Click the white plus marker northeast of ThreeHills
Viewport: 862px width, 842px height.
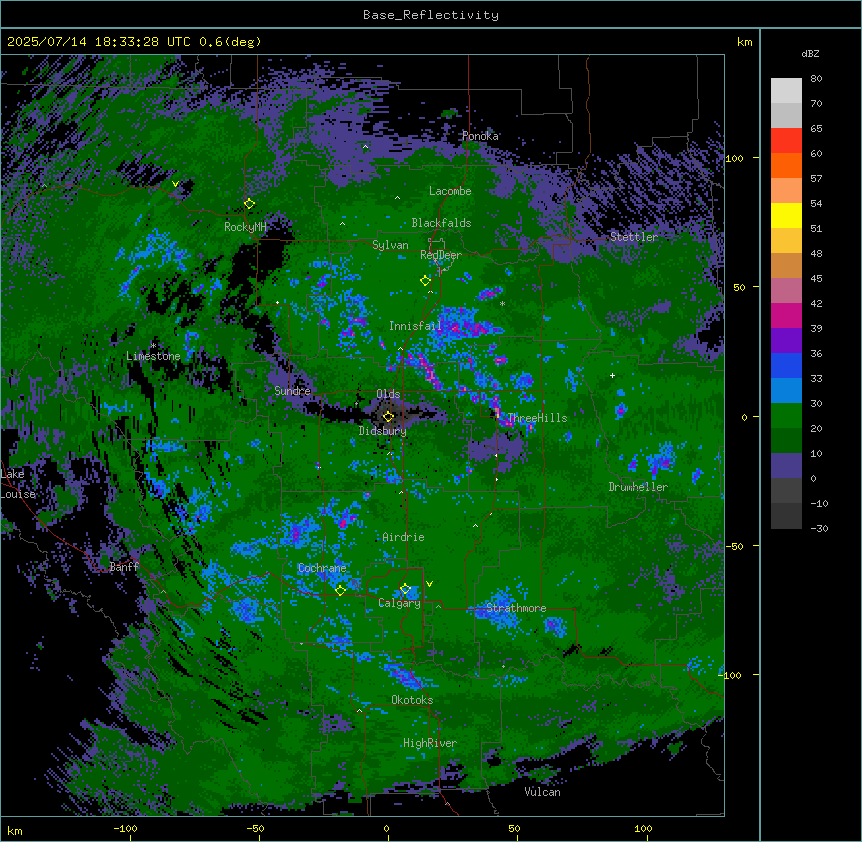tap(612, 375)
